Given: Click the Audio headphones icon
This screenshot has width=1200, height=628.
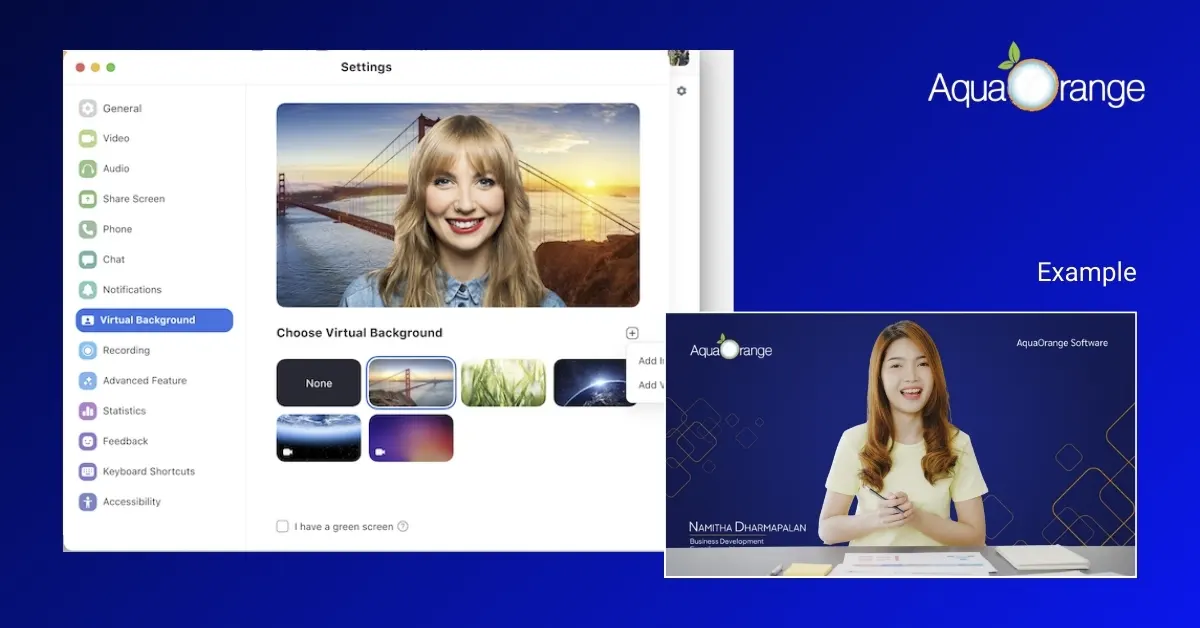Looking at the screenshot, I should pos(88,169).
